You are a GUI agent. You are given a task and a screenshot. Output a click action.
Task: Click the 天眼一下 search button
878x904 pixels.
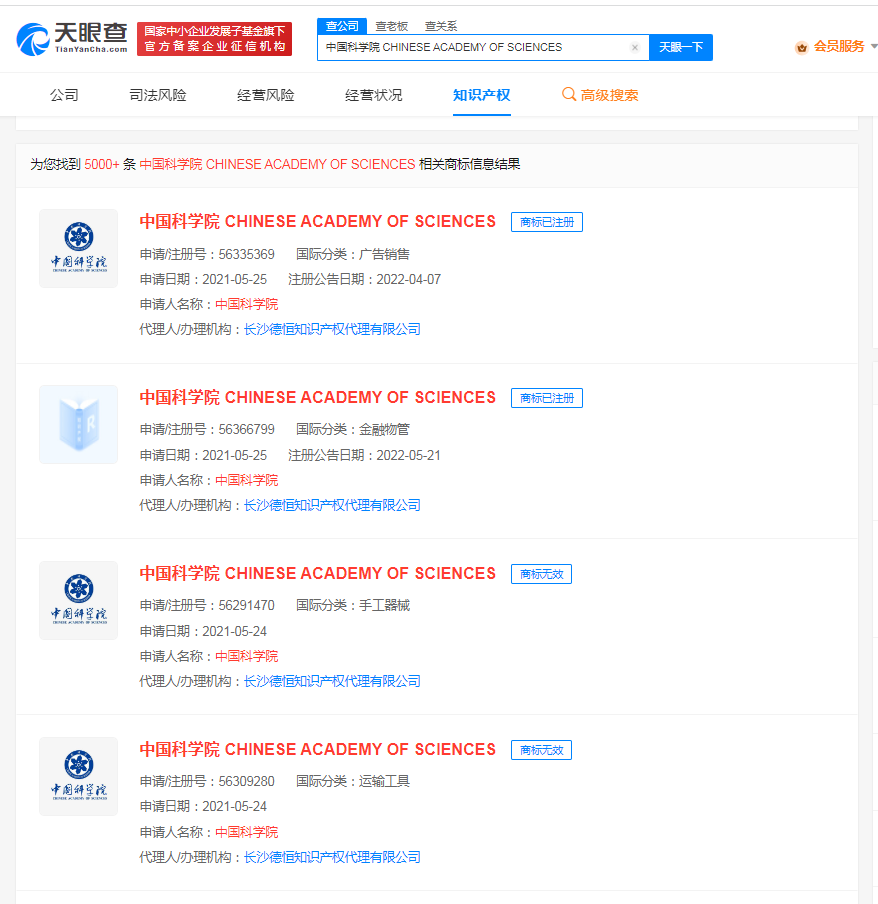pyautogui.click(x=681, y=47)
